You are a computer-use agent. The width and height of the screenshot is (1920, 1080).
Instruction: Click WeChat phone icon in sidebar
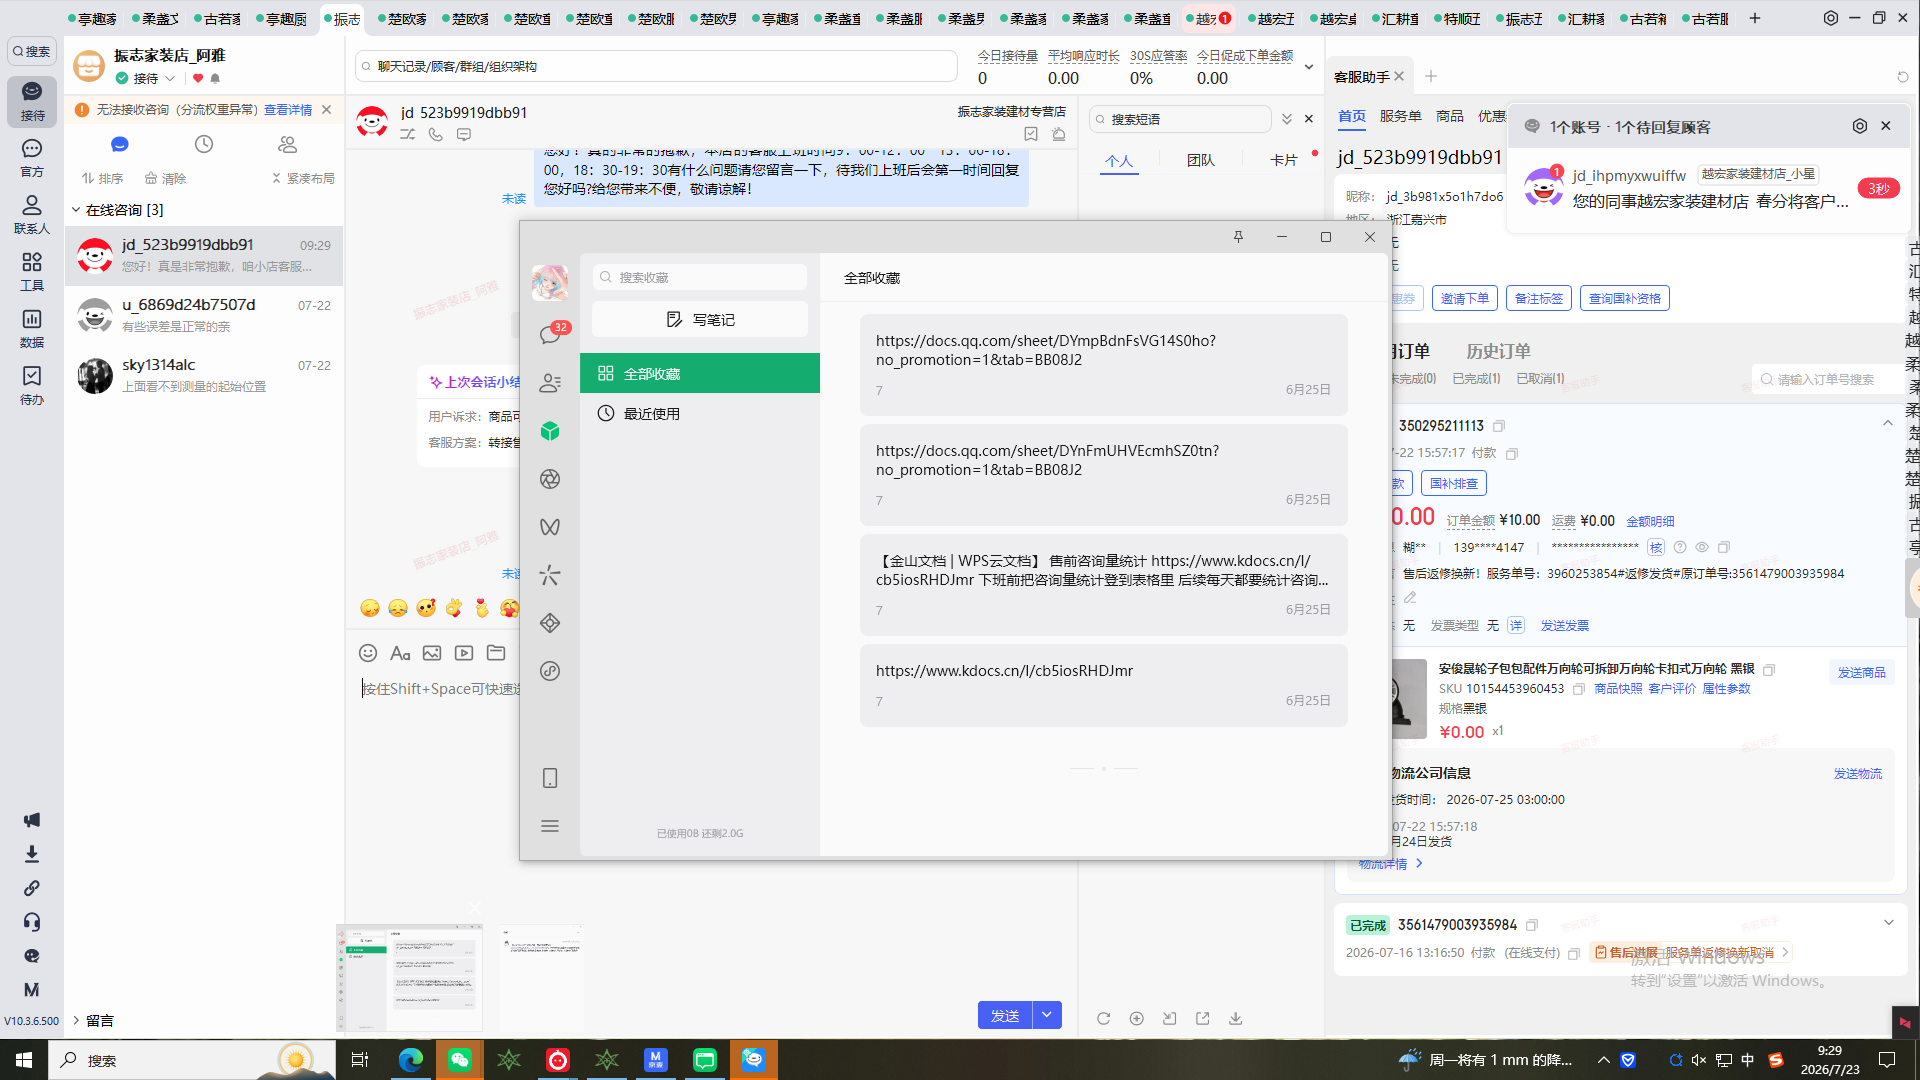(x=550, y=778)
